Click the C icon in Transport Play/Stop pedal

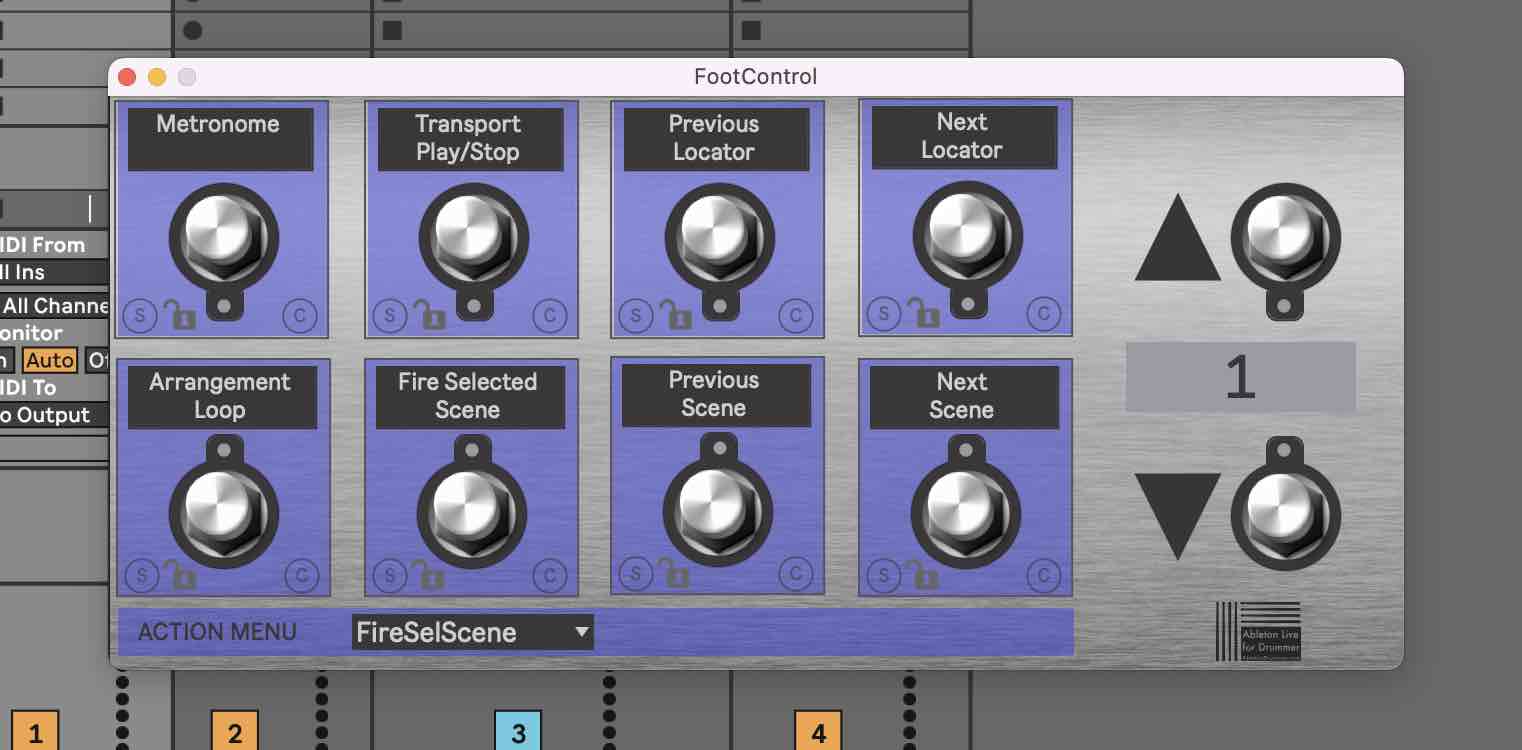[x=548, y=316]
